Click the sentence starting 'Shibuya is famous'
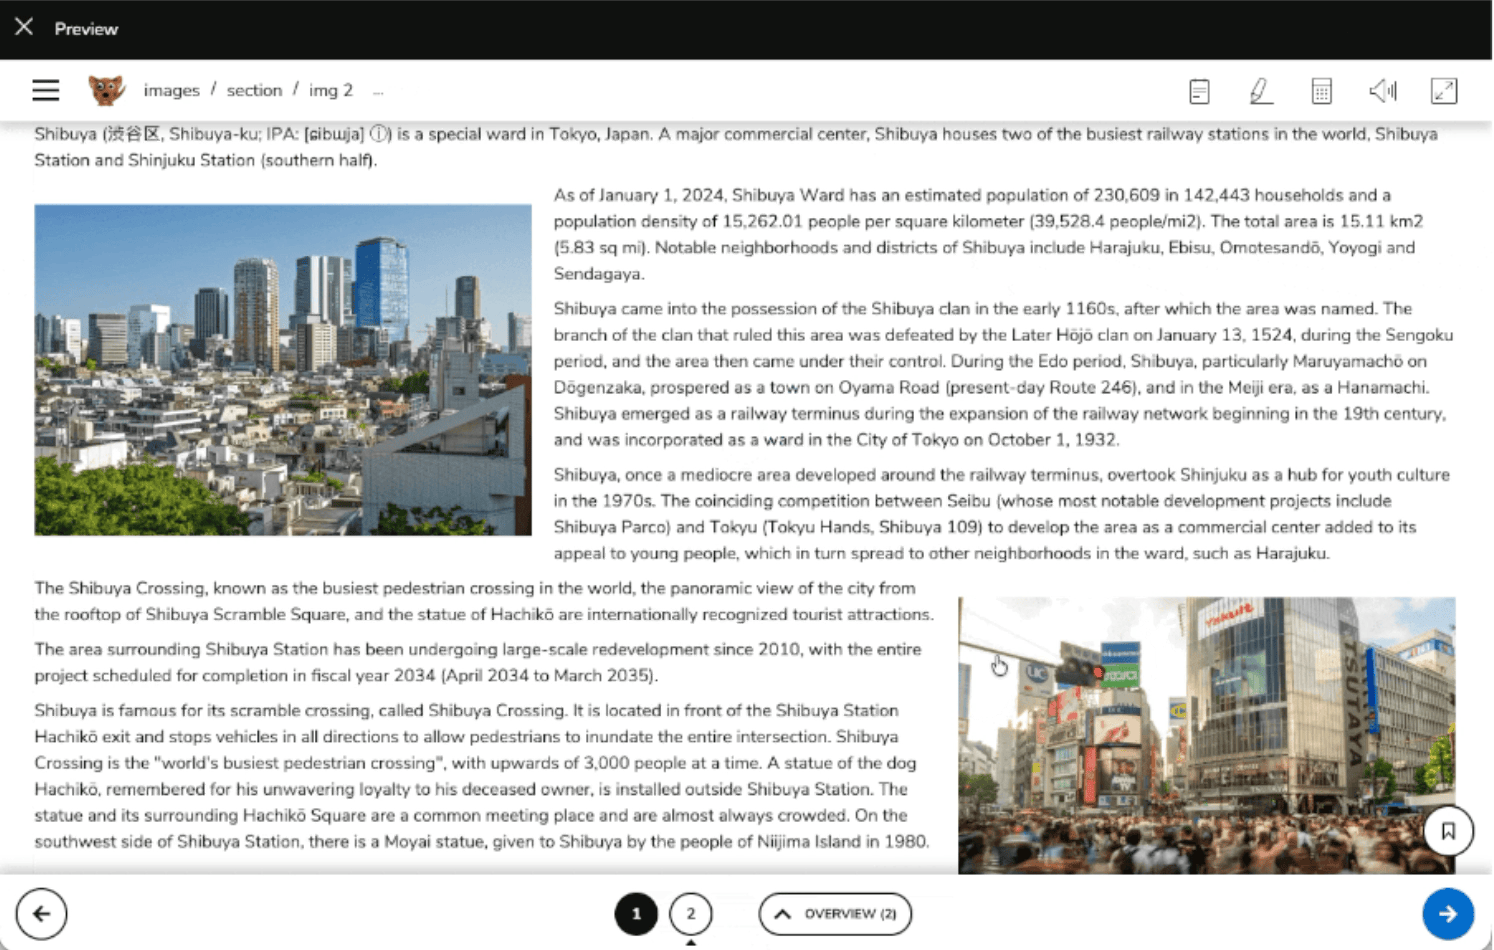This screenshot has width=1494, height=950. click(301, 710)
